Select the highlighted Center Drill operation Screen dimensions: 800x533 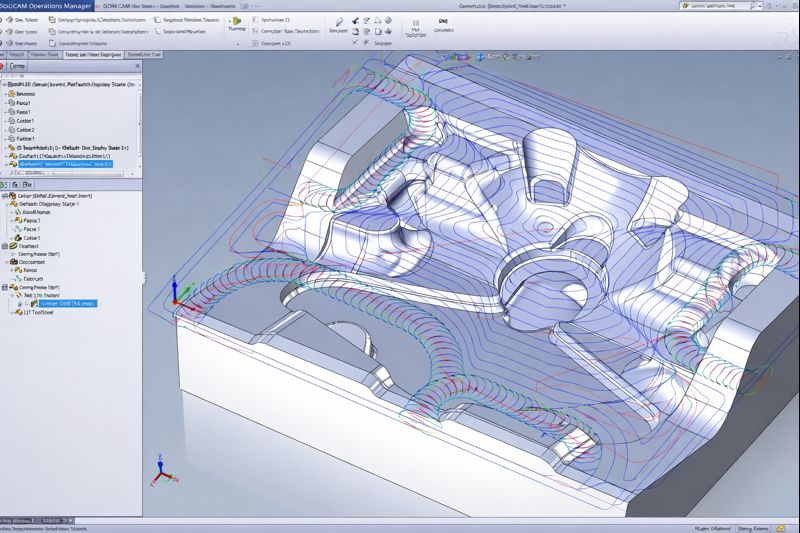click(68, 303)
